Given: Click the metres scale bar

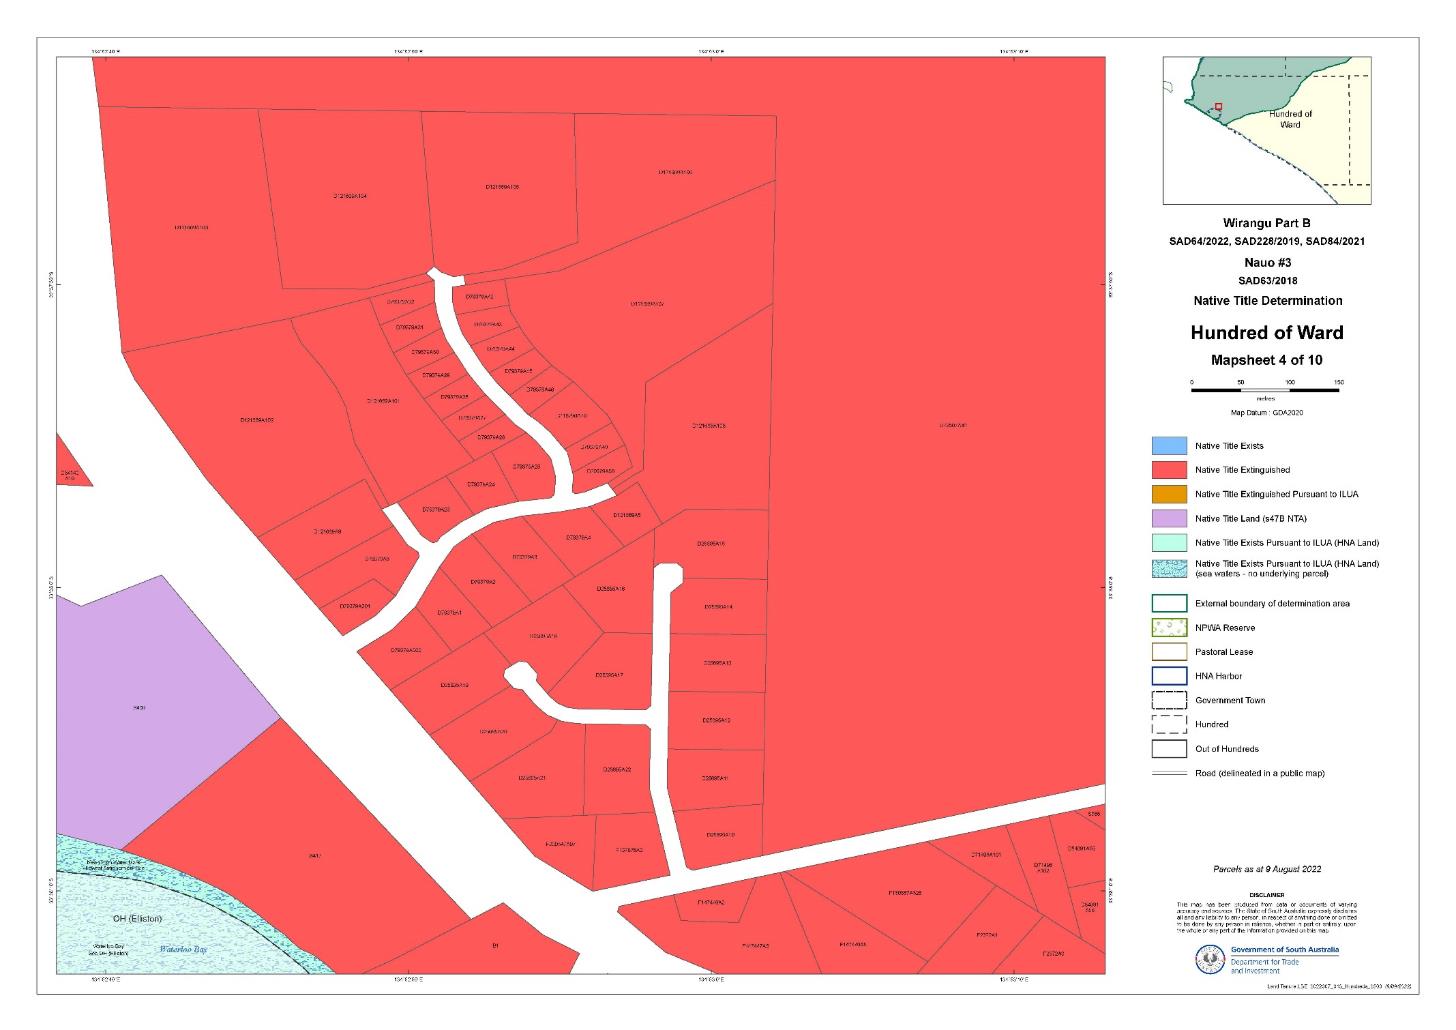Looking at the screenshot, I should (x=1265, y=390).
